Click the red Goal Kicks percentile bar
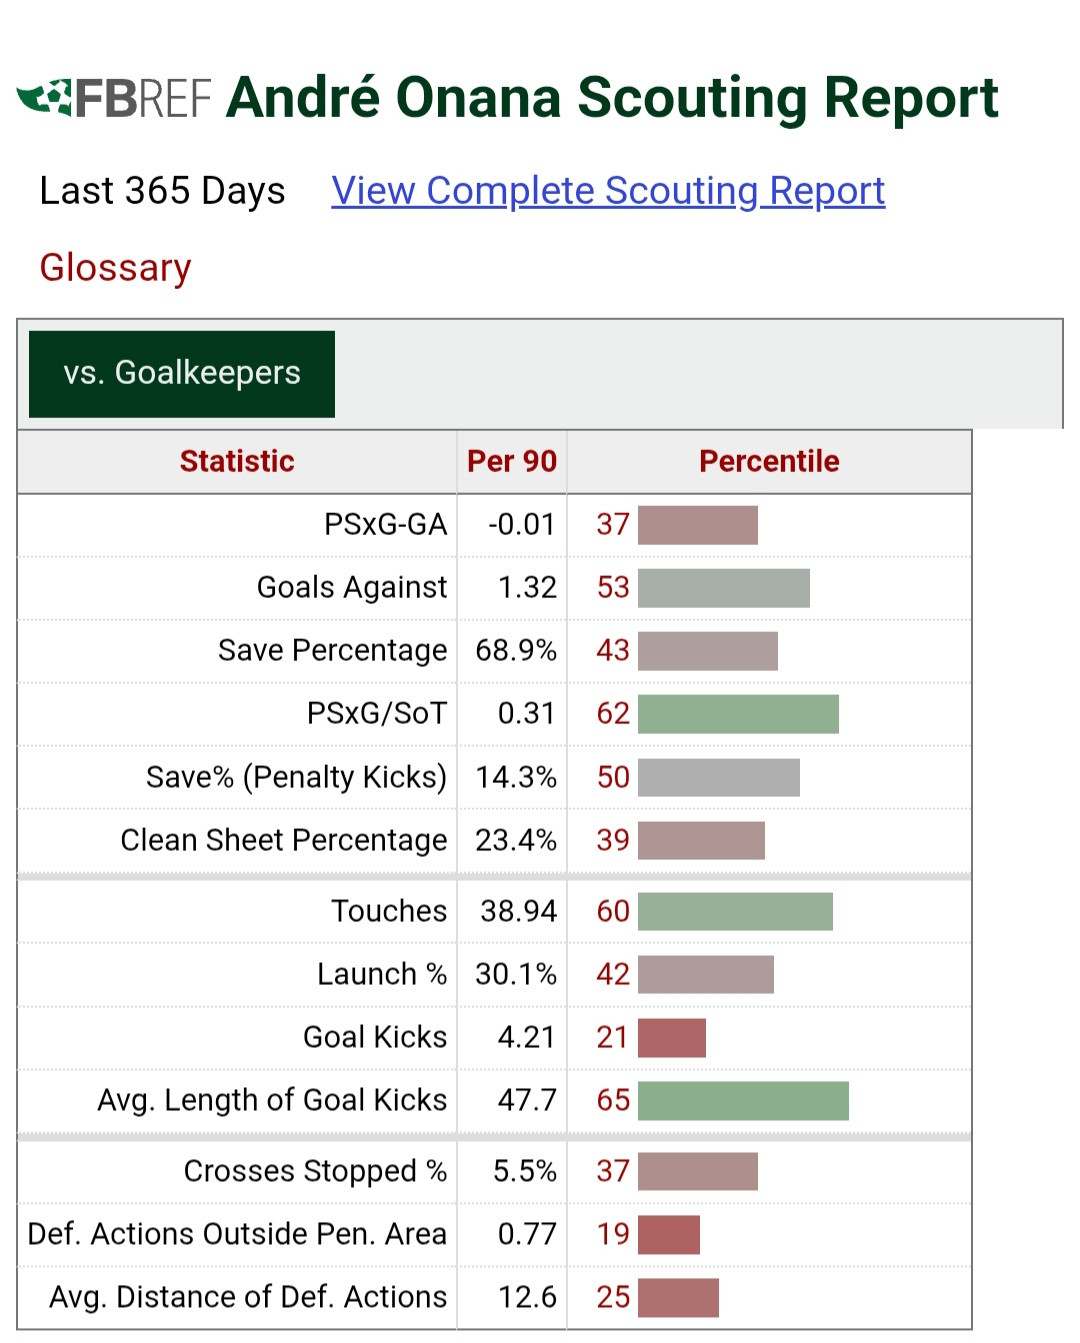The image size is (1080, 1343). point(672,1037)
